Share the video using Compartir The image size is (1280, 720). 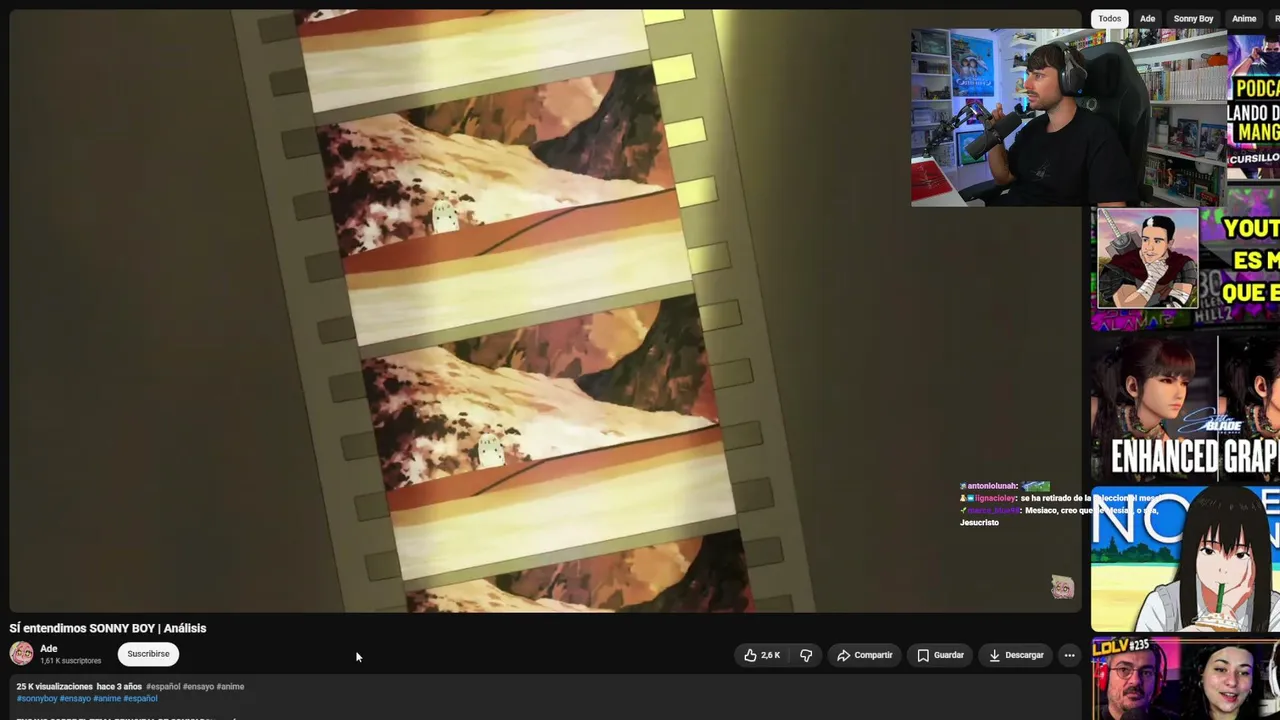coord(864,655)
